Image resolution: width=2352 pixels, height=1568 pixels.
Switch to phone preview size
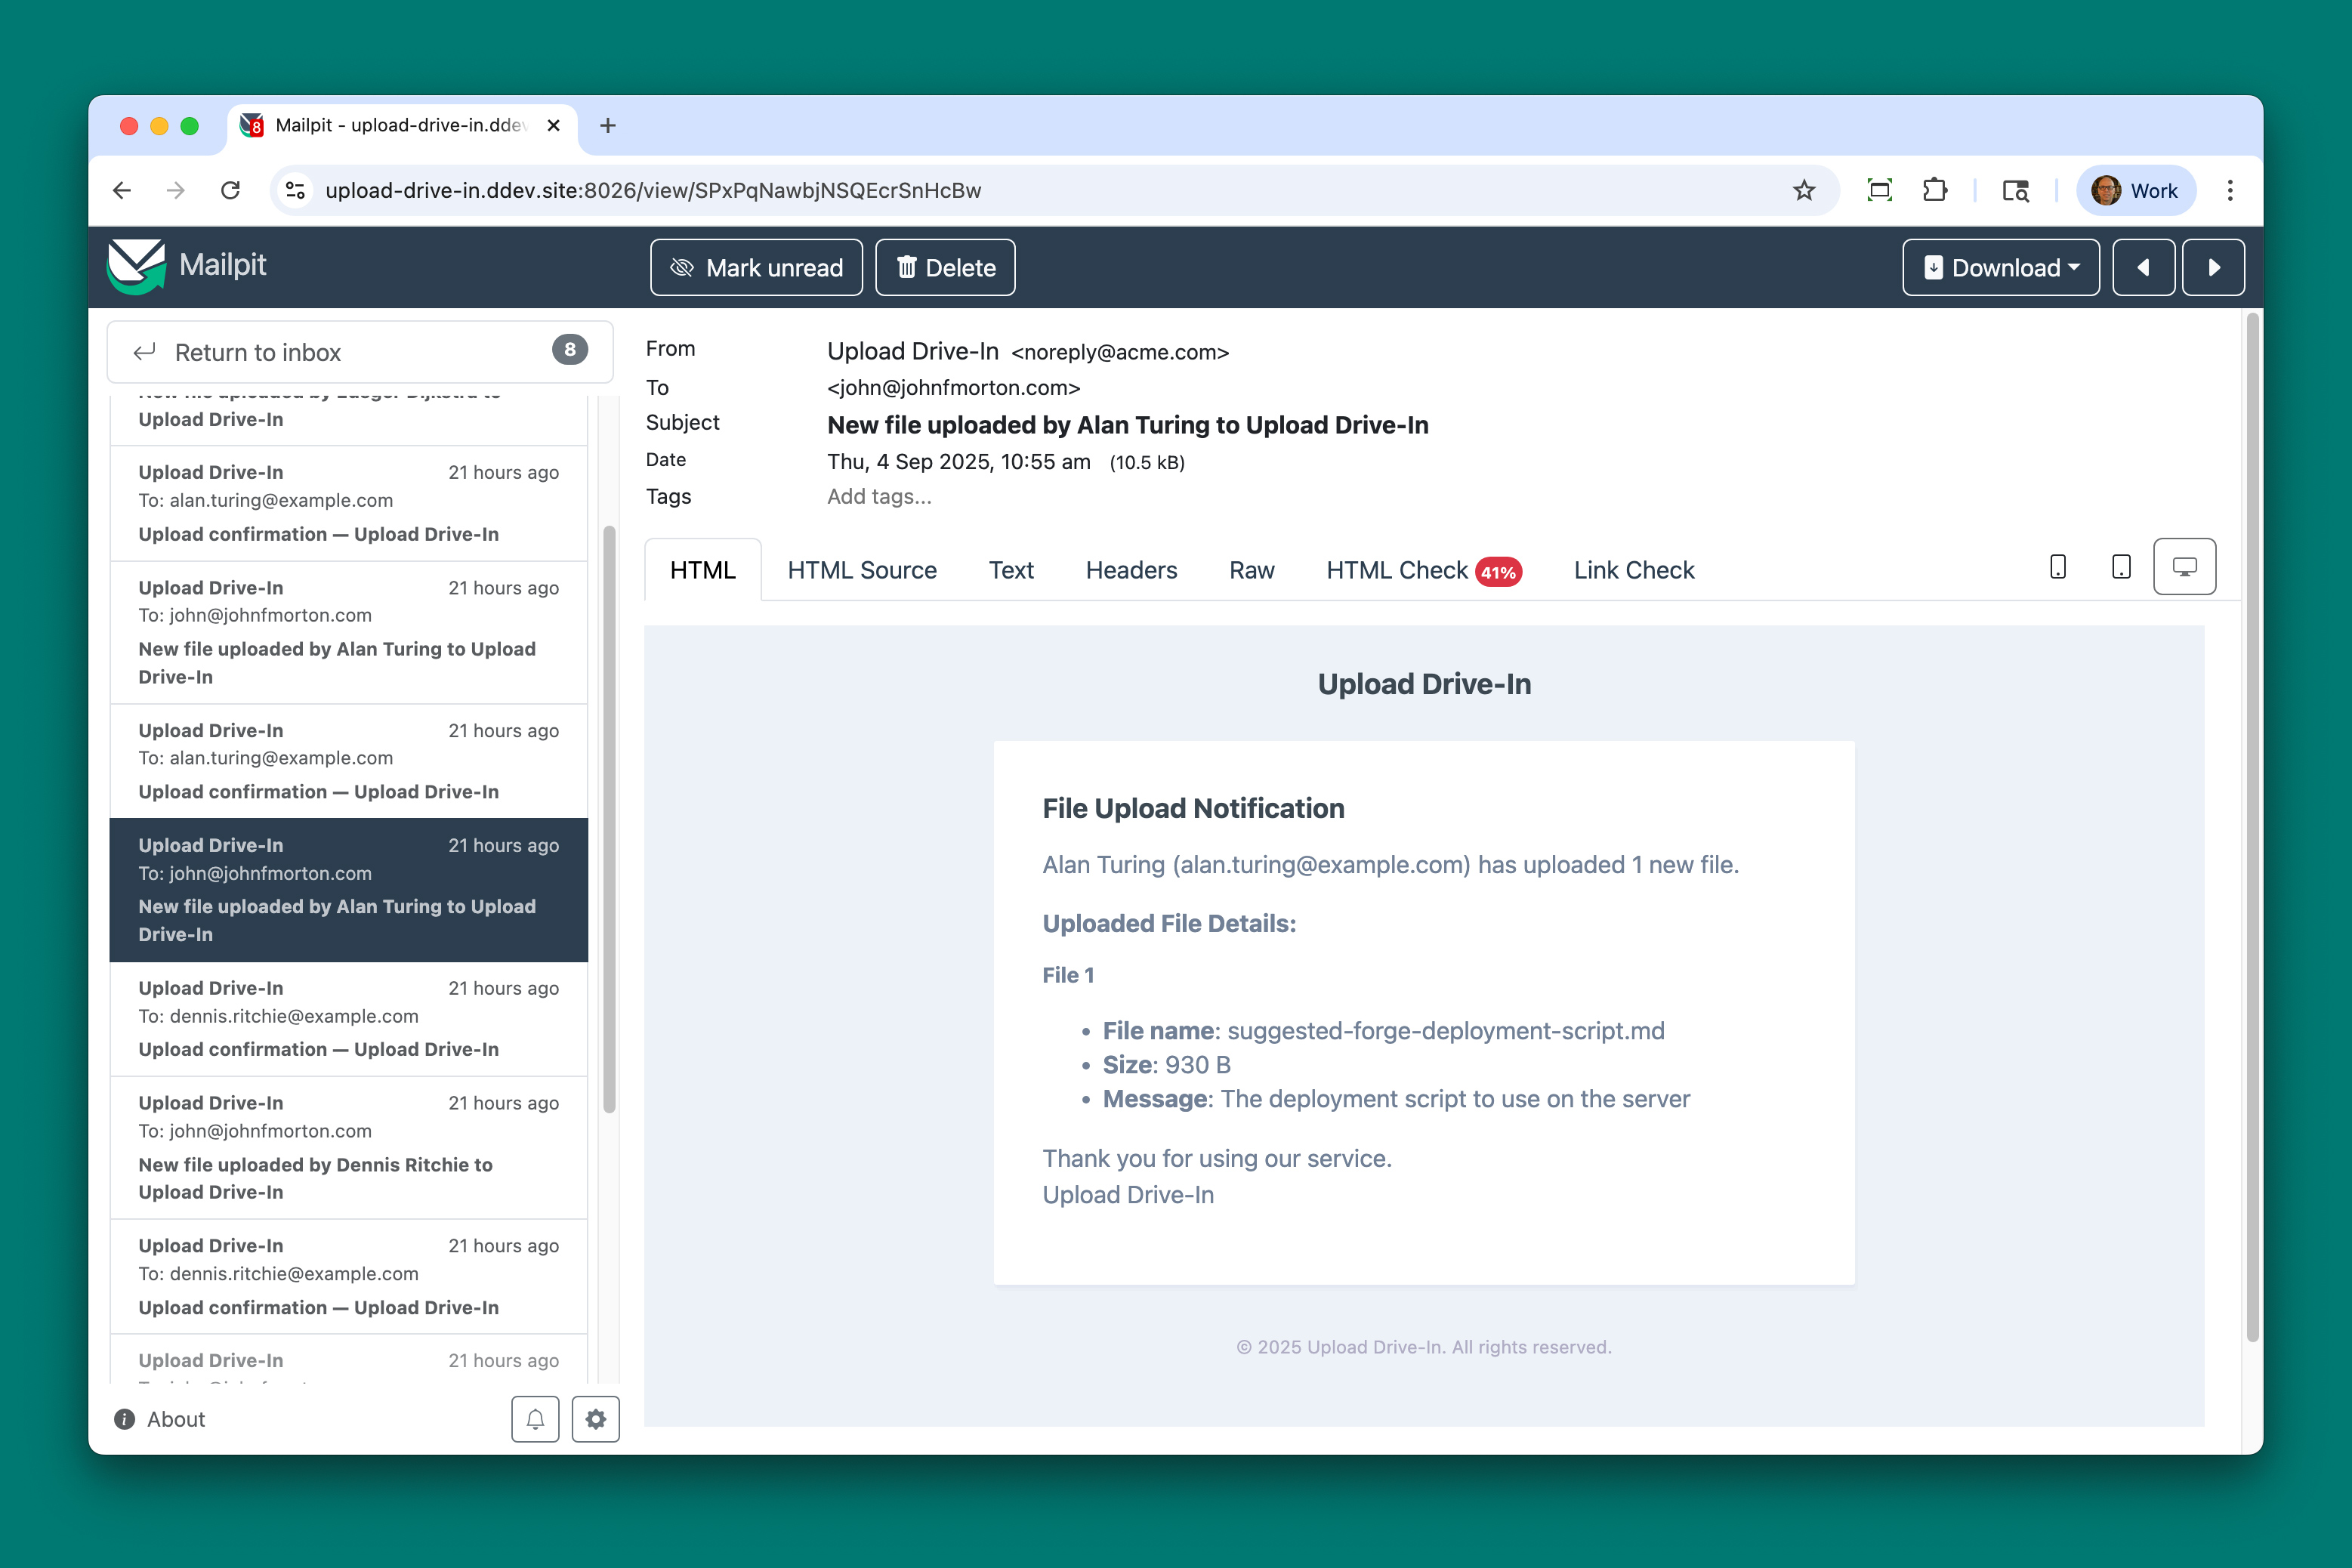[x=2058, y=567]
